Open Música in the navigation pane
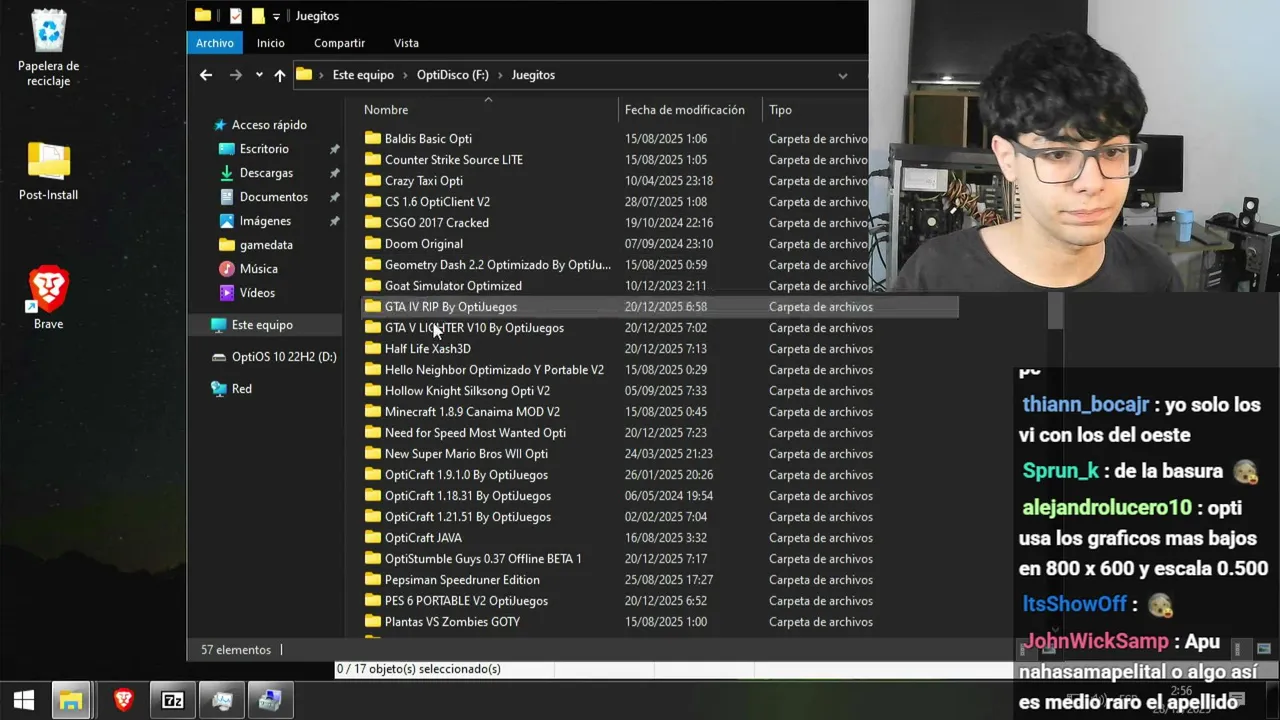The width and height of the screenshot is (1280, 720). (x=258, y=269)
